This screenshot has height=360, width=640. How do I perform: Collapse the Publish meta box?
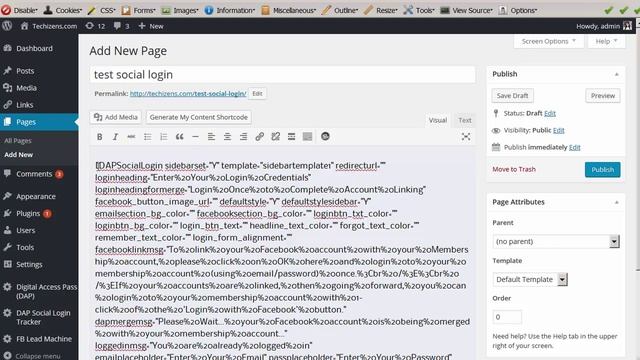click(x=616, y=74)
